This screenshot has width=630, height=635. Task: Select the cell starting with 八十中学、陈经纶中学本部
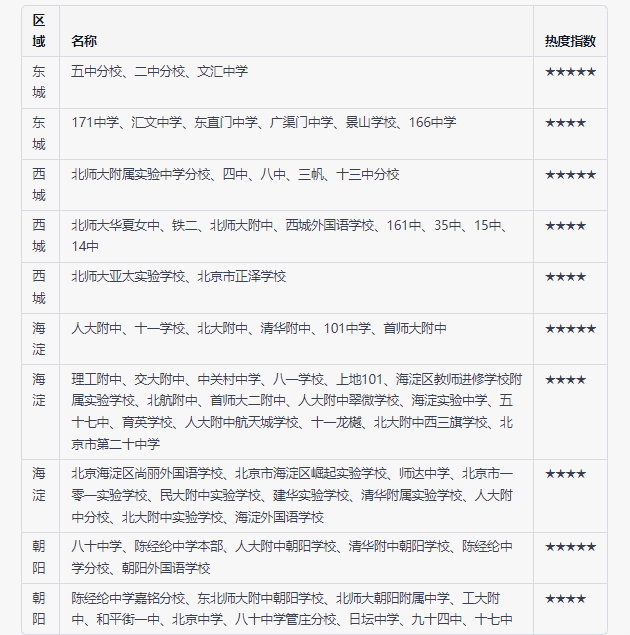(x=292, y=557)
